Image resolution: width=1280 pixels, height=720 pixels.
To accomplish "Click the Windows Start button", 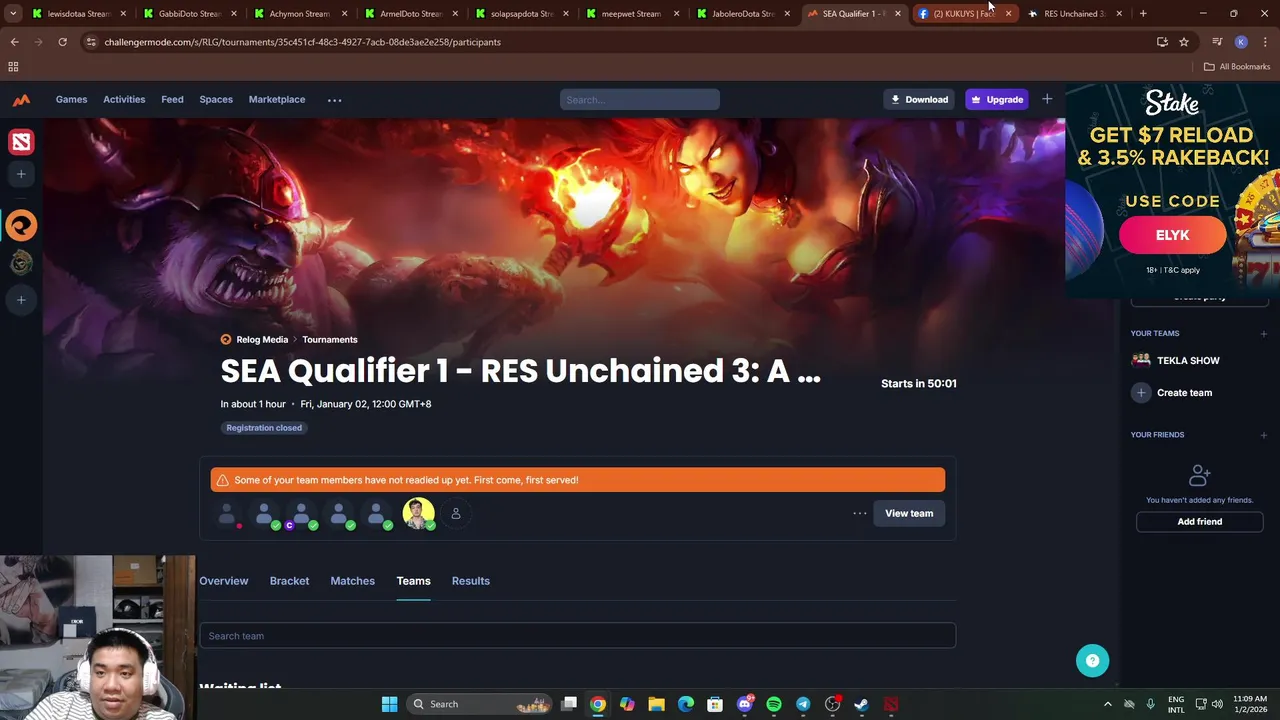I will pos(389,704).
